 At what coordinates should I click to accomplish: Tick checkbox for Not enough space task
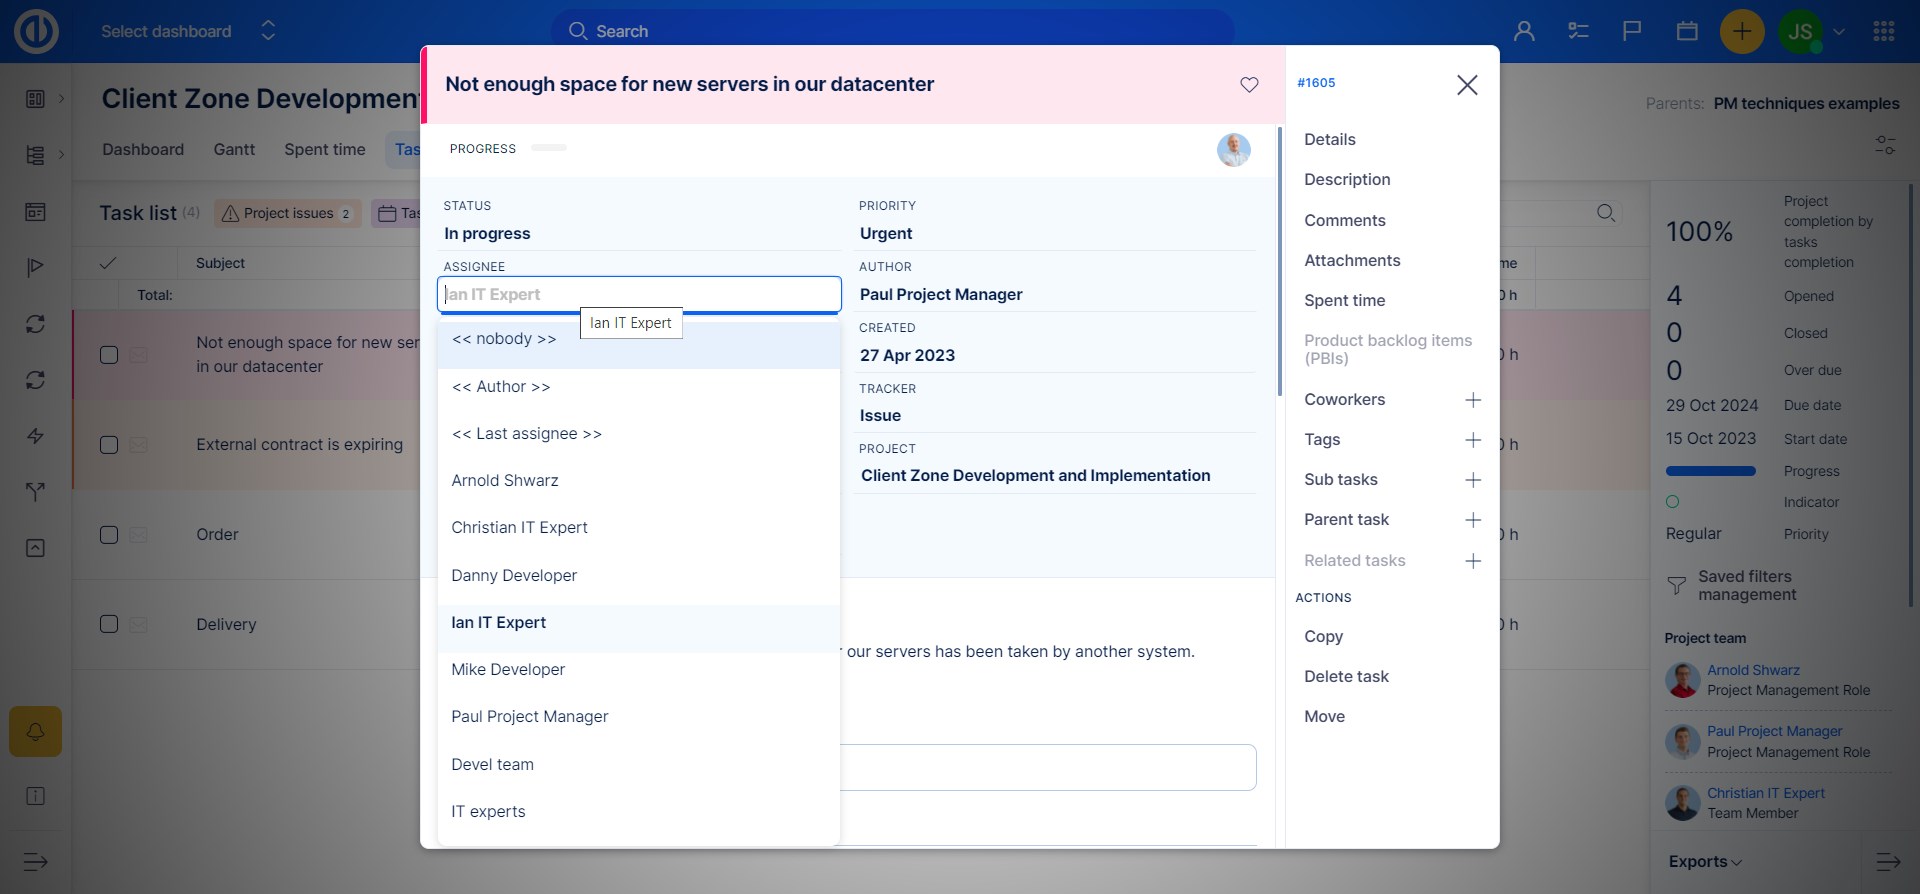point(109,355)
